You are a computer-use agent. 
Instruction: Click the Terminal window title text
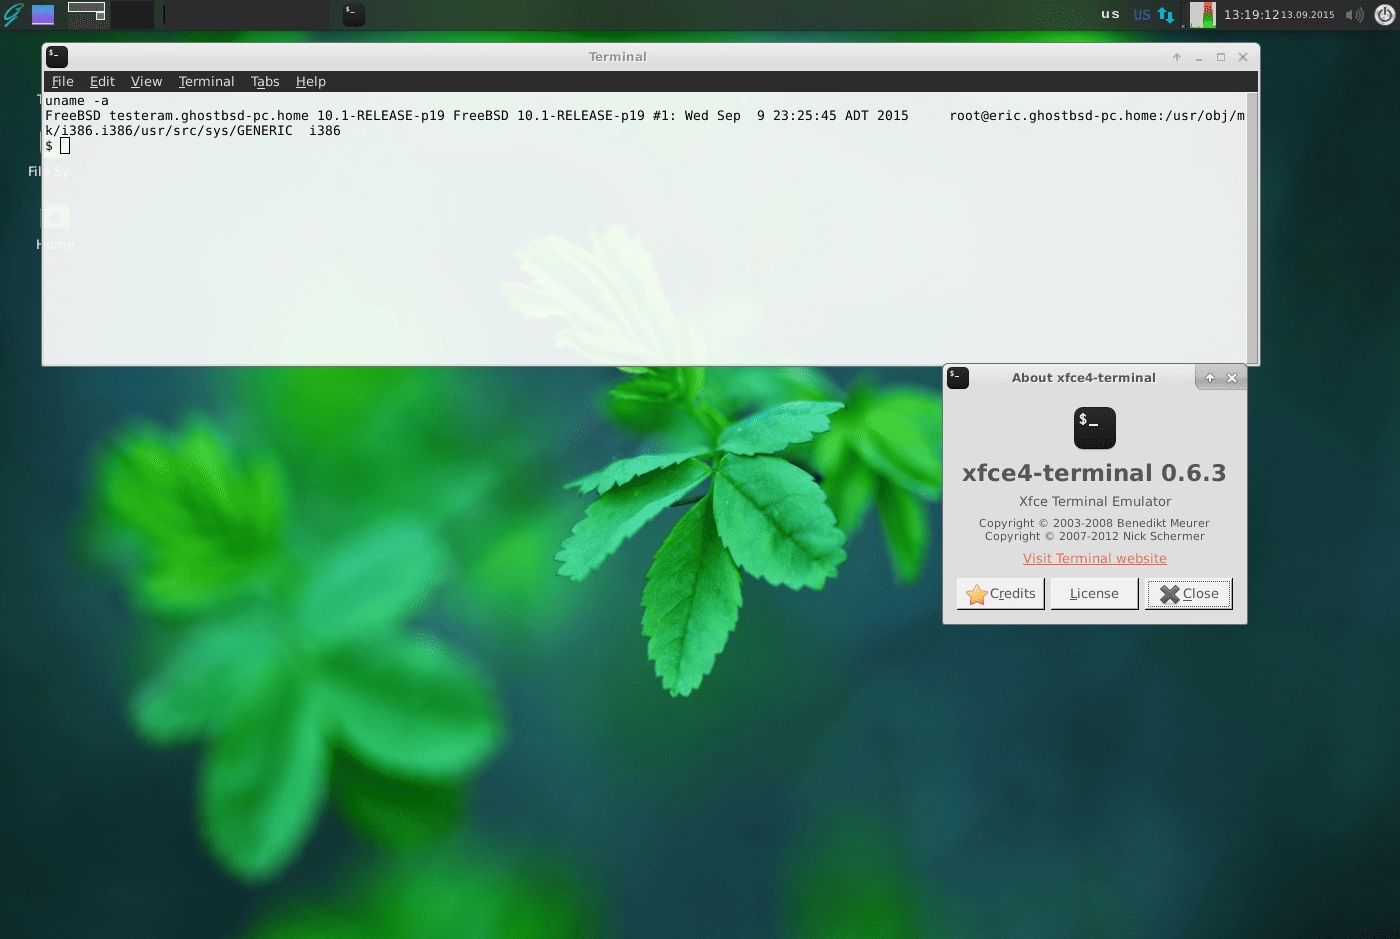coord(617,57)
